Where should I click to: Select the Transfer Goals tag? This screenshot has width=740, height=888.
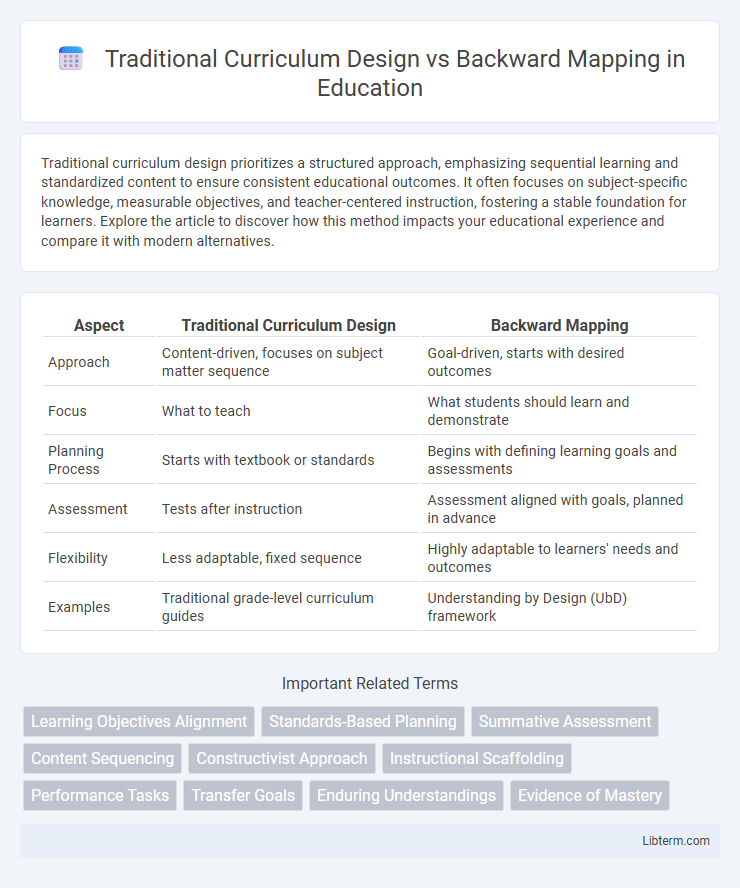point(243,795)
